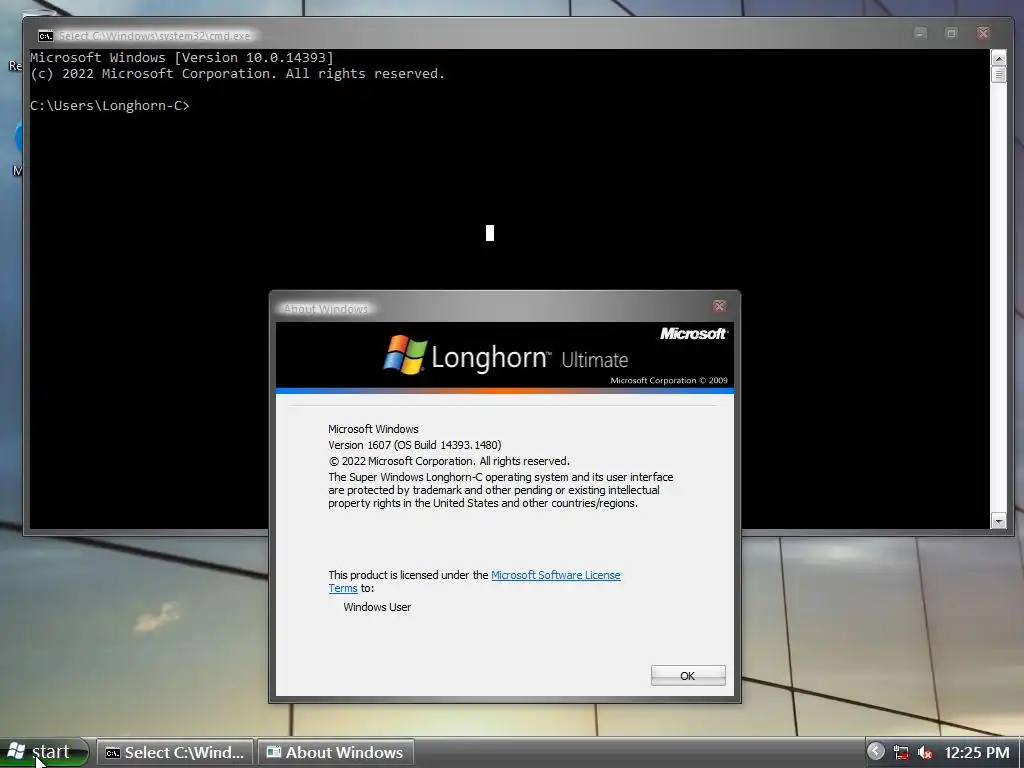The width and height of the screenshot is (1024, 768).
Task: Click cmd scrollbar up arrow
Action: pos(999,57)
